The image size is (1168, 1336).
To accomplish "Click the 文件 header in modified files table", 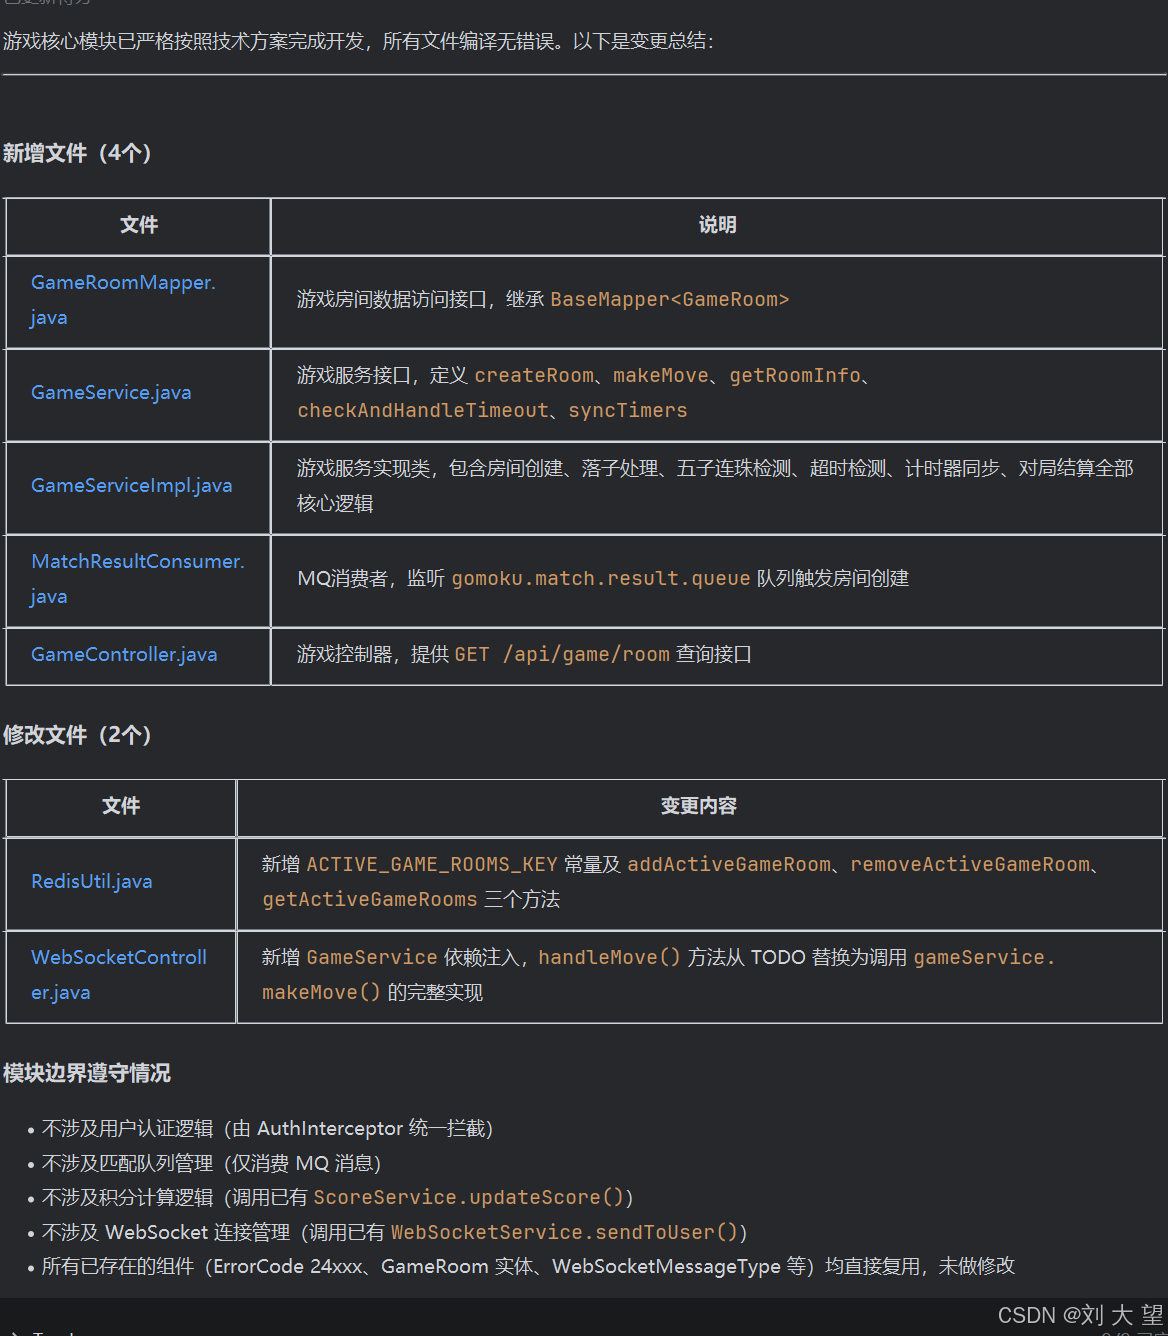I will (x=121, y=806).
